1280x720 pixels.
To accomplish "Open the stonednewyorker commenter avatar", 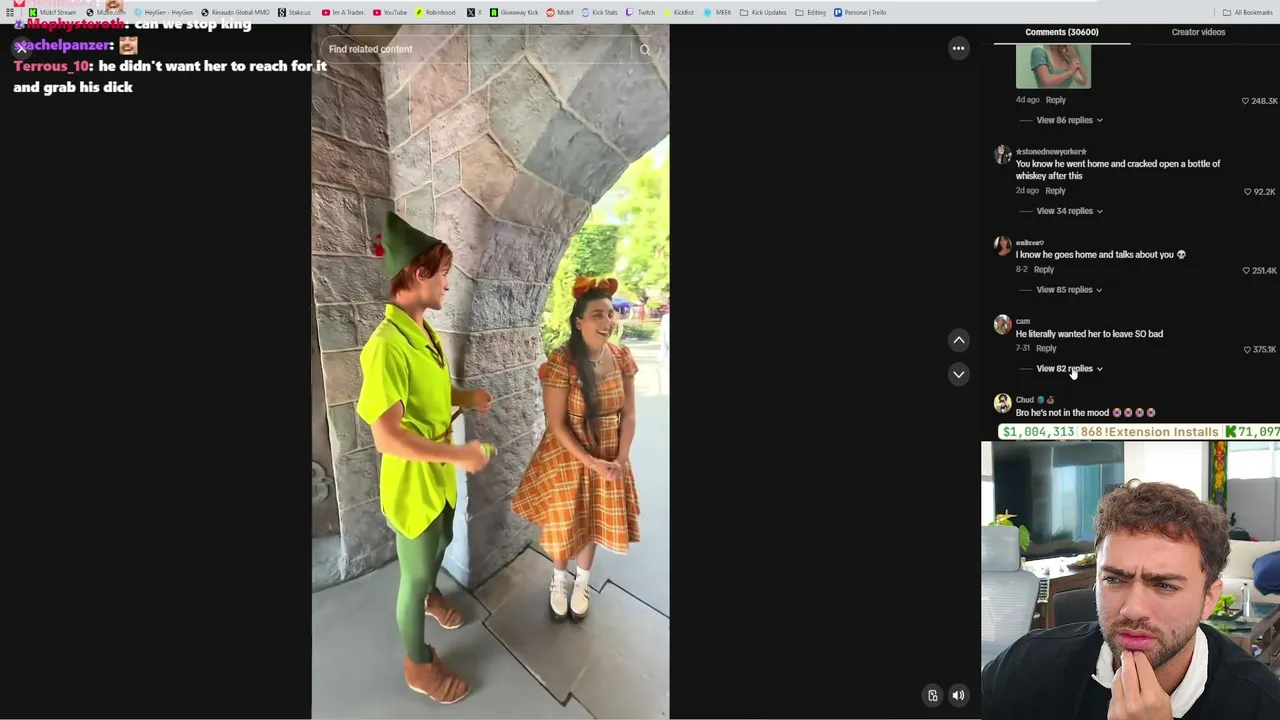I will [1002, 155].
